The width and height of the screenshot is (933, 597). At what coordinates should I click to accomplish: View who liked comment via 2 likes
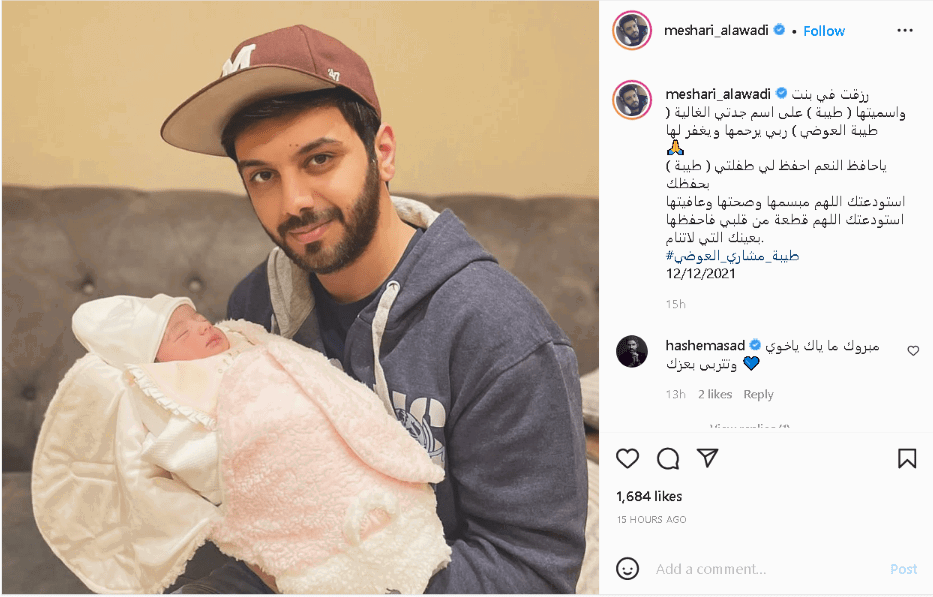(x=715, y=394)
